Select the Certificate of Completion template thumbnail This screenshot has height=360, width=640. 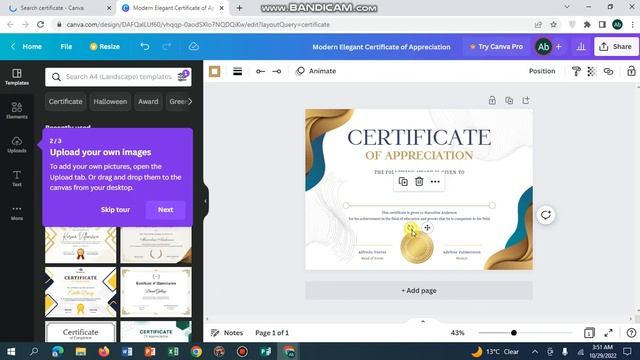(80, 332)
